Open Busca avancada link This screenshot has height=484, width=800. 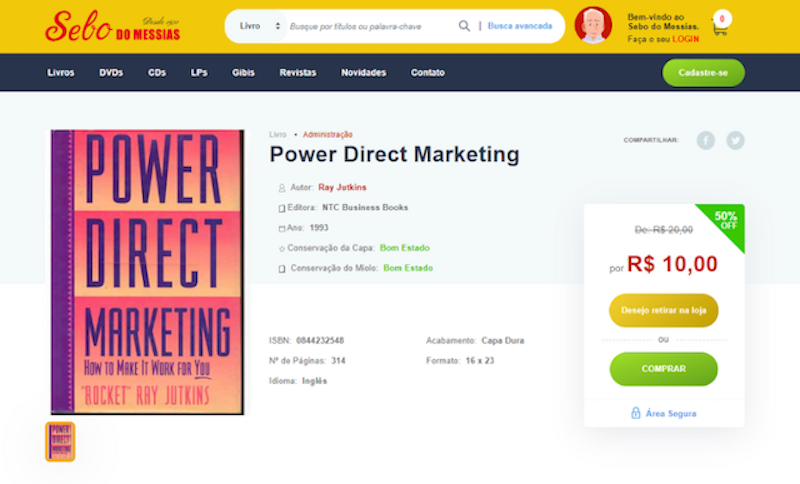click(519, 26)
